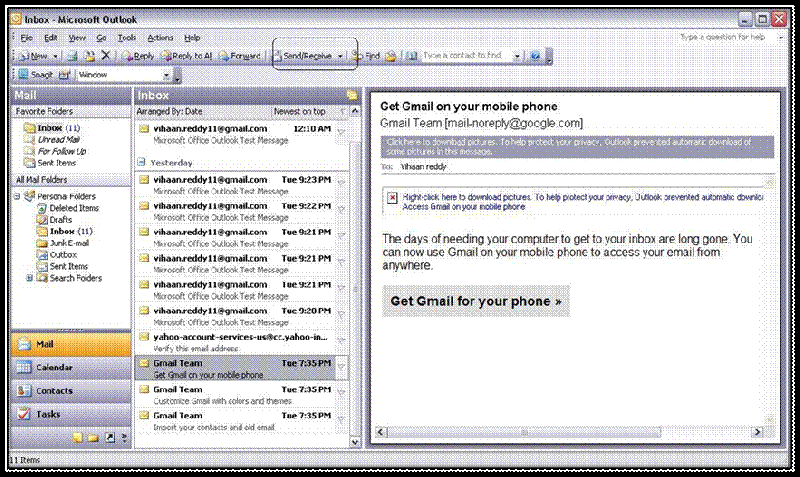Open the Folder List icon at the navigation pane bottom
The width and height of the screenshot is (800, 477).
tap(93, 437)
